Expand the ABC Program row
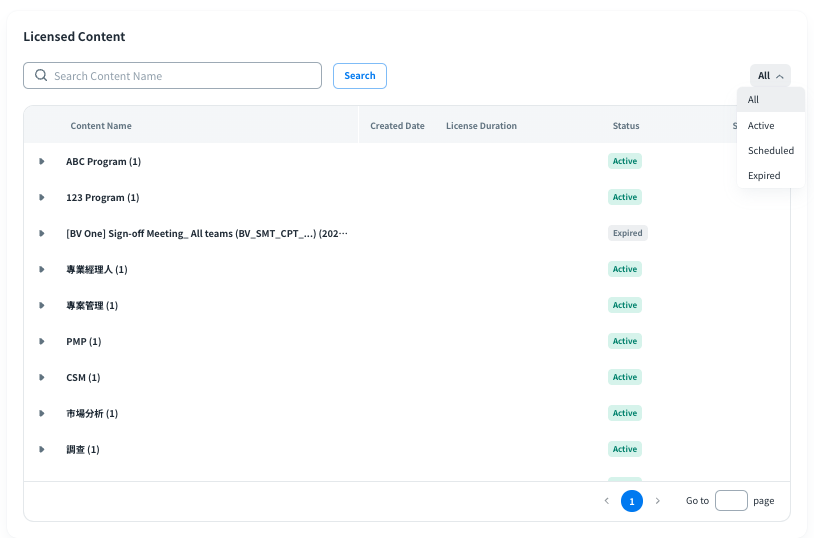This screenshot has width=814, height=538. (42, 161)
